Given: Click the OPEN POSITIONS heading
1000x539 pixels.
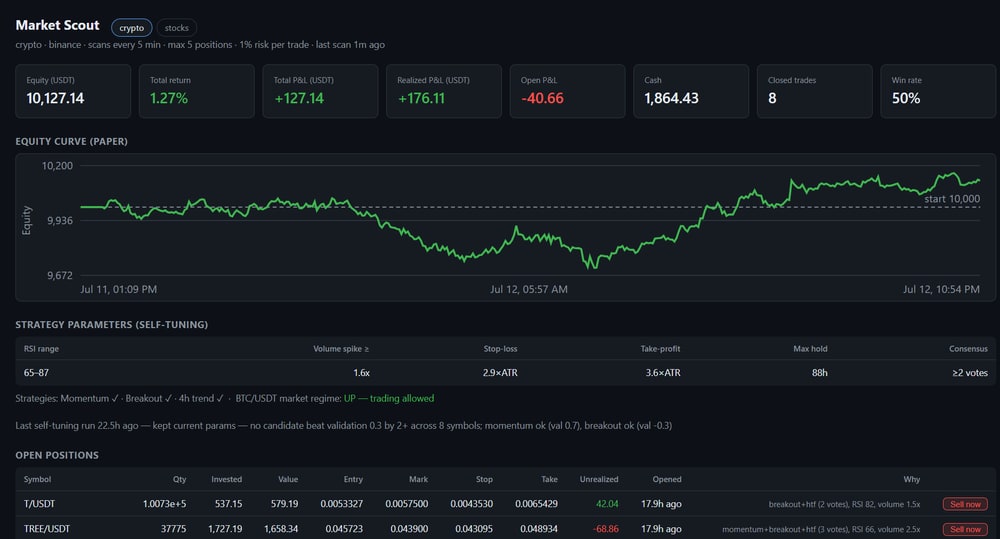Looking at the screenshot, I should tap(57, 455).
